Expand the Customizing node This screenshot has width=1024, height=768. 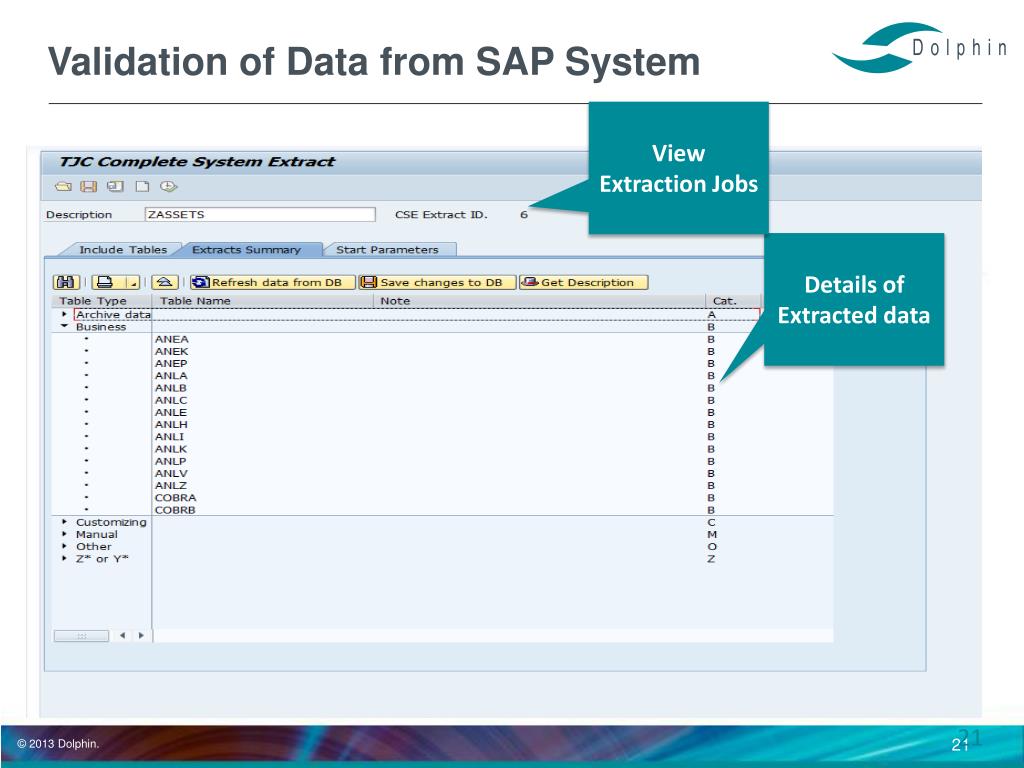pyautogui.click(x=64, y=522)
